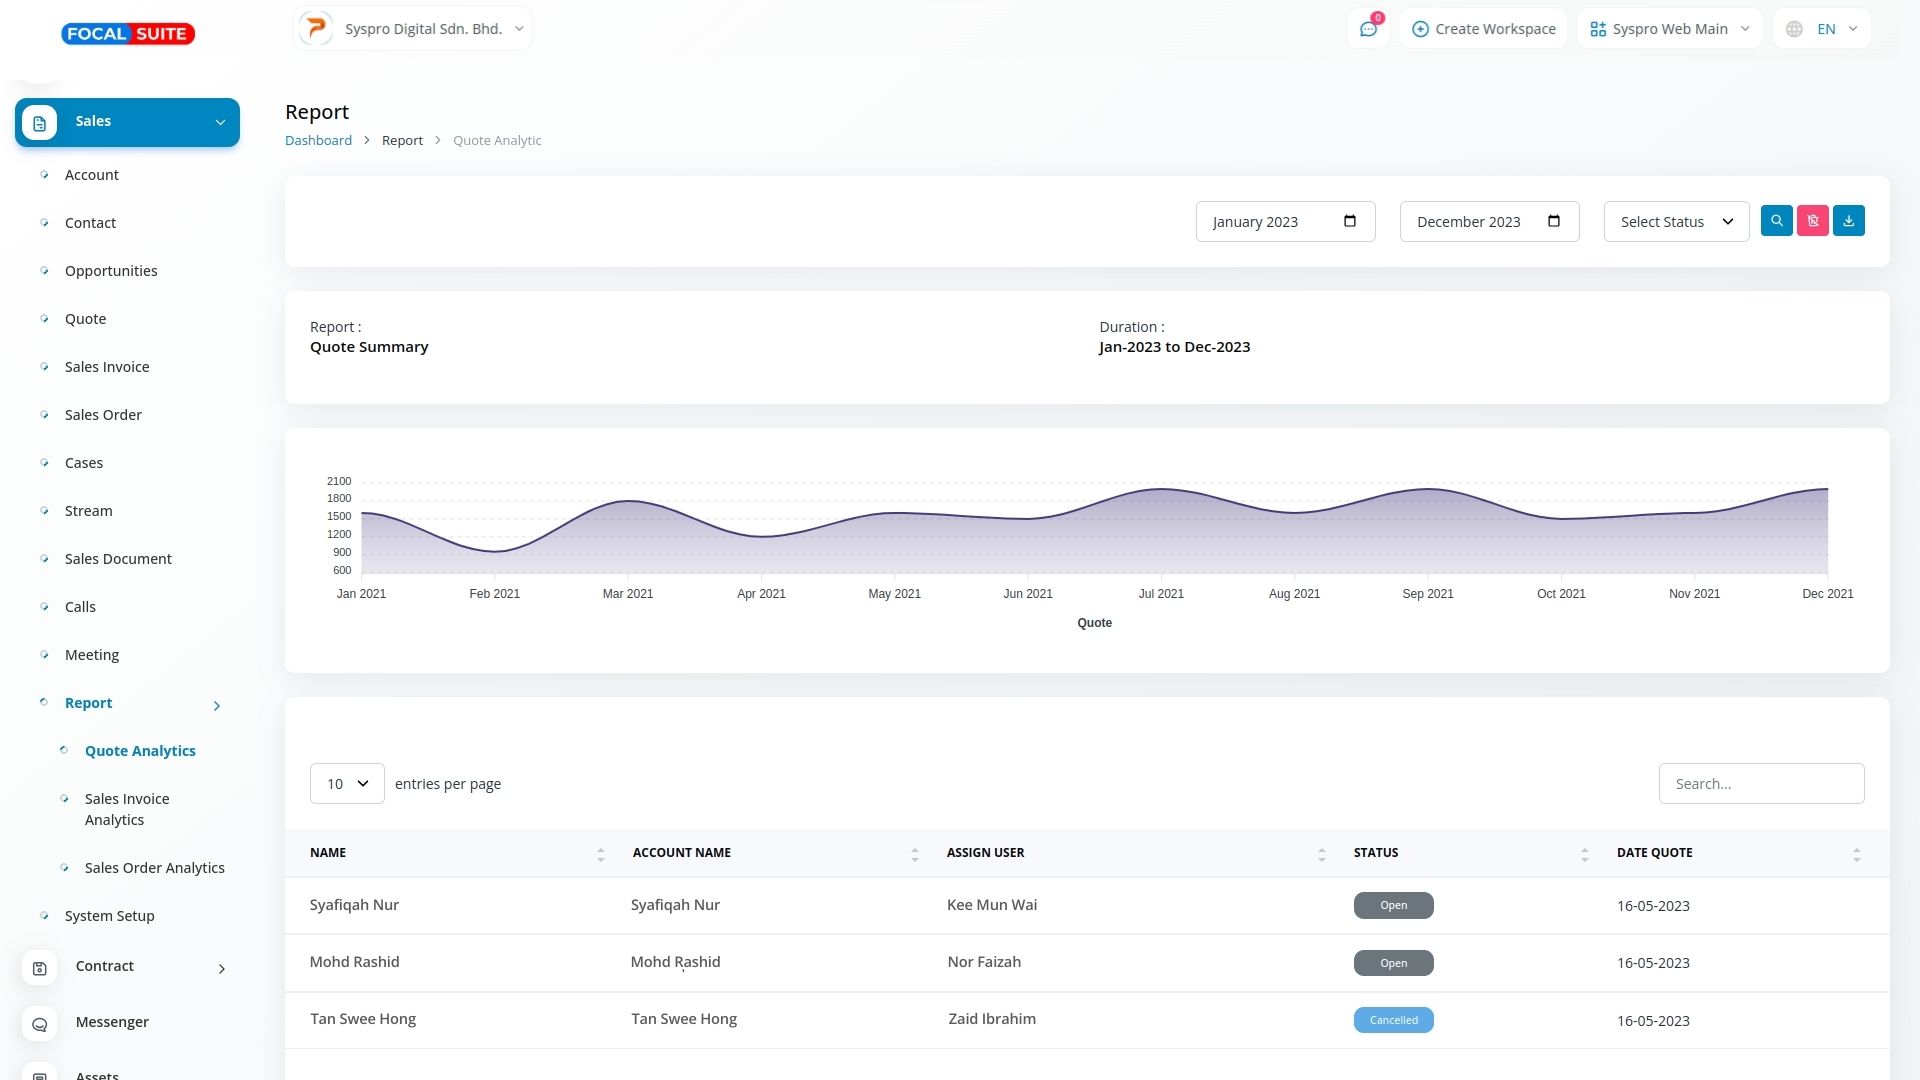Click the pink reset filter icon button
Screen dimensions: 1920x1080
(1812, 221)
